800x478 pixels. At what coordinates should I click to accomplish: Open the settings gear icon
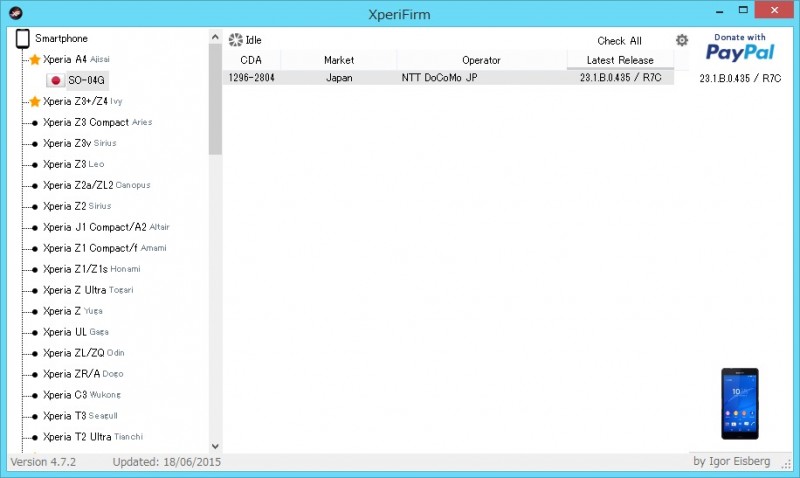[x=682, y=40]
